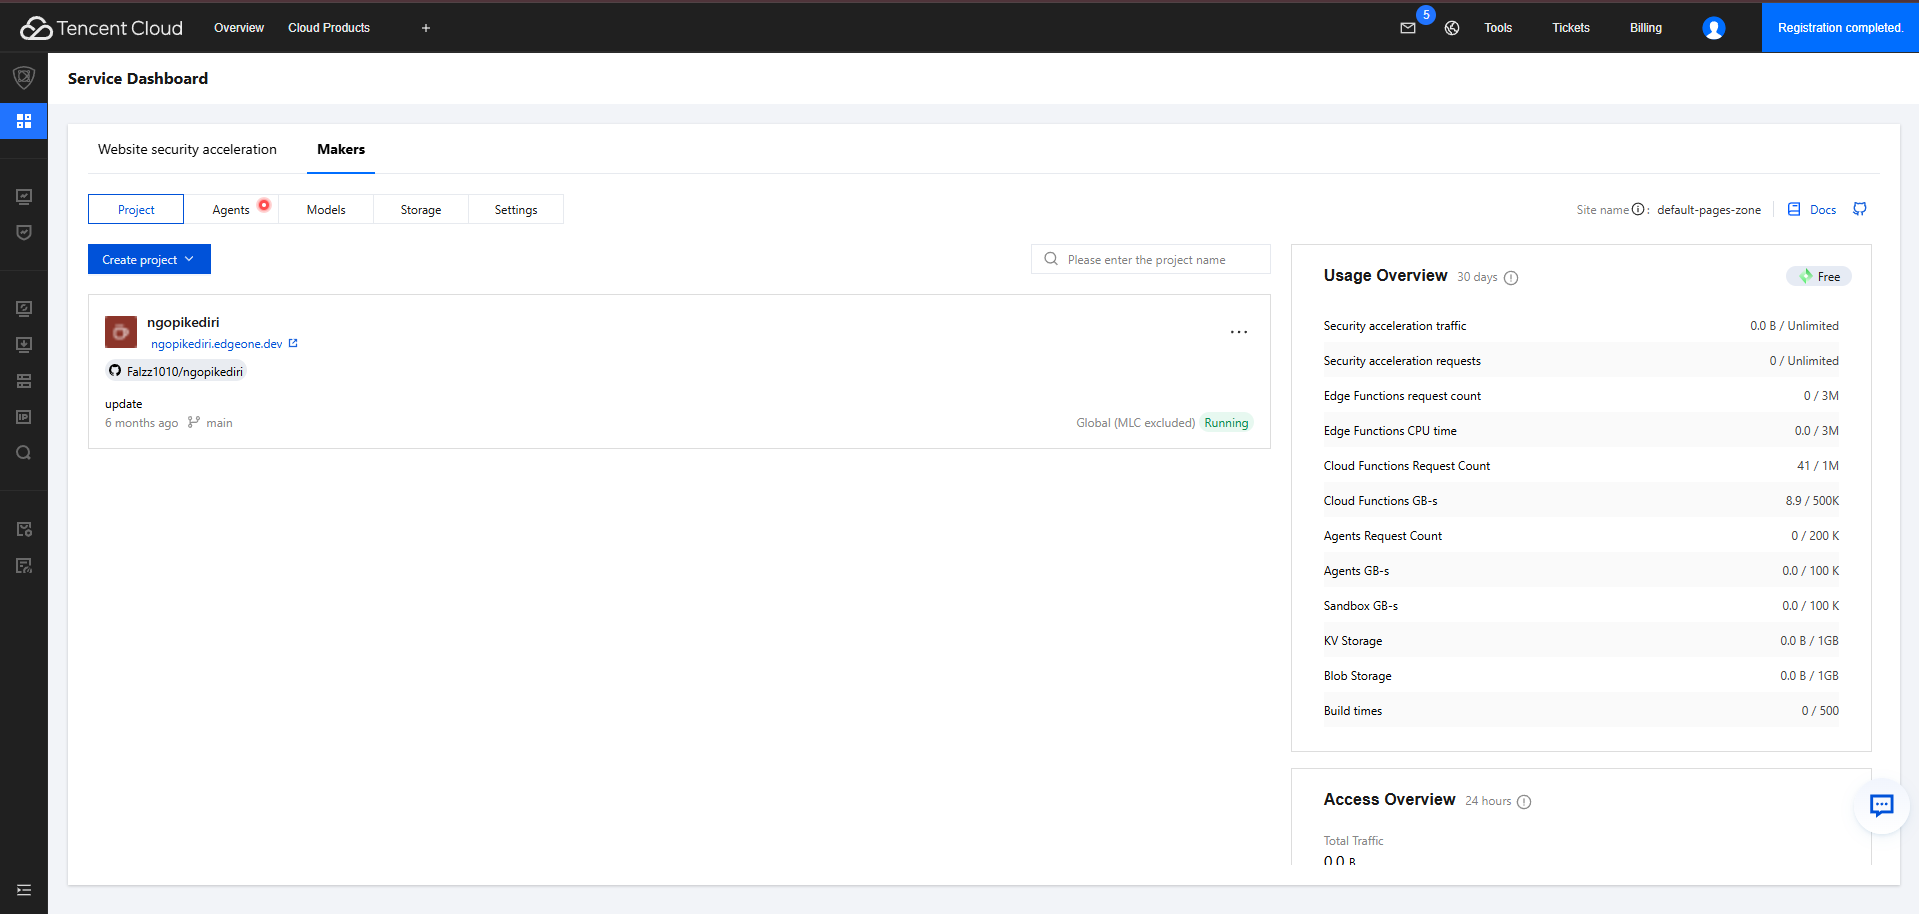
Task: Click the Access Overview 24 hours info icon
Action: 1524,802
